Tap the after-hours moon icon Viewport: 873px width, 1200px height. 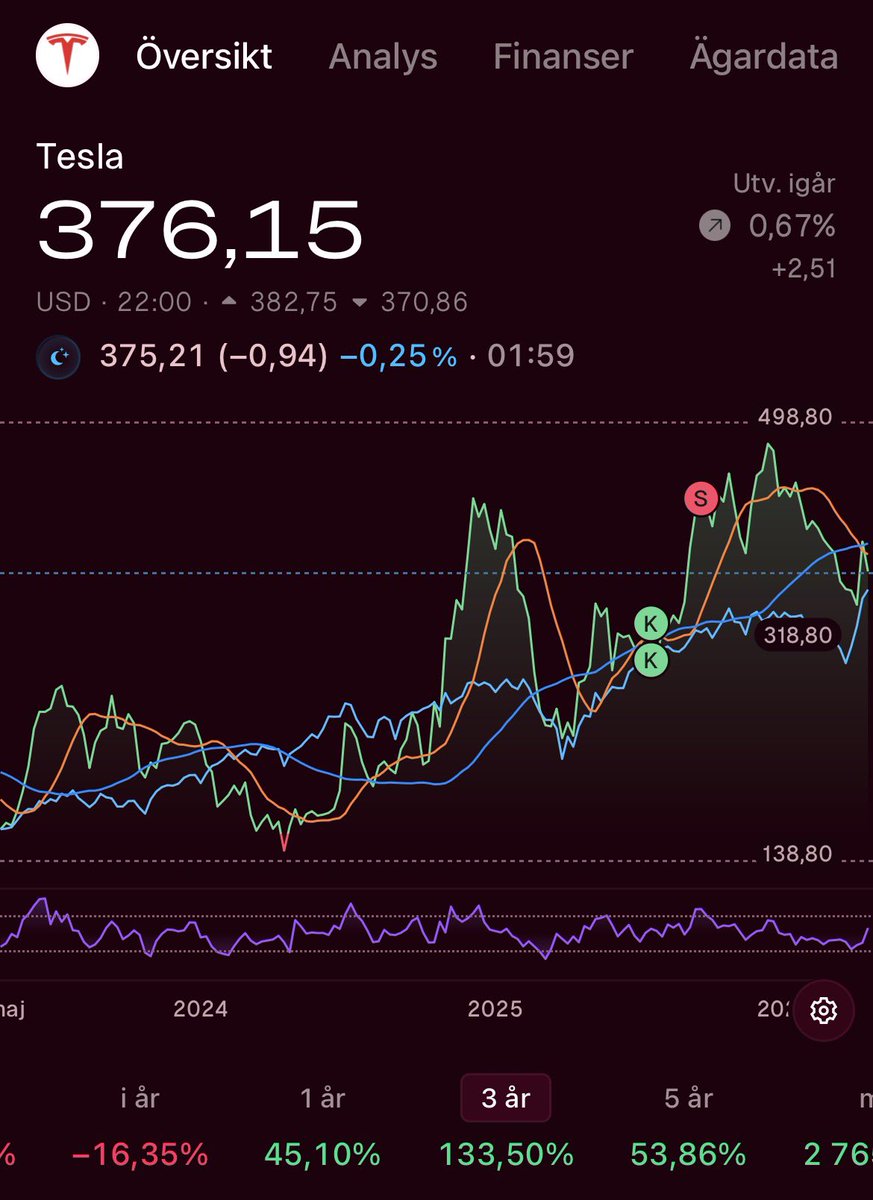(58, 357)
